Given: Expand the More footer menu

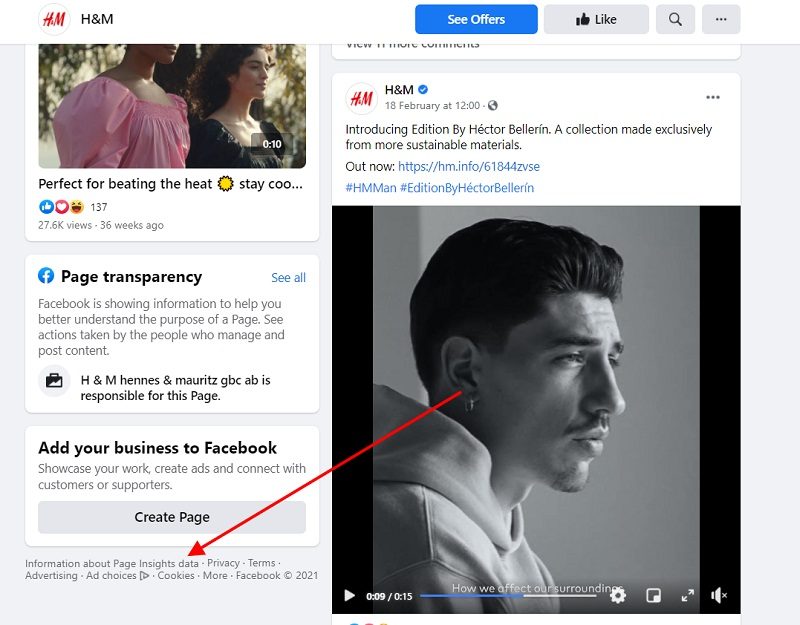Looking at the screenshot, I should (x=215, y=576).
